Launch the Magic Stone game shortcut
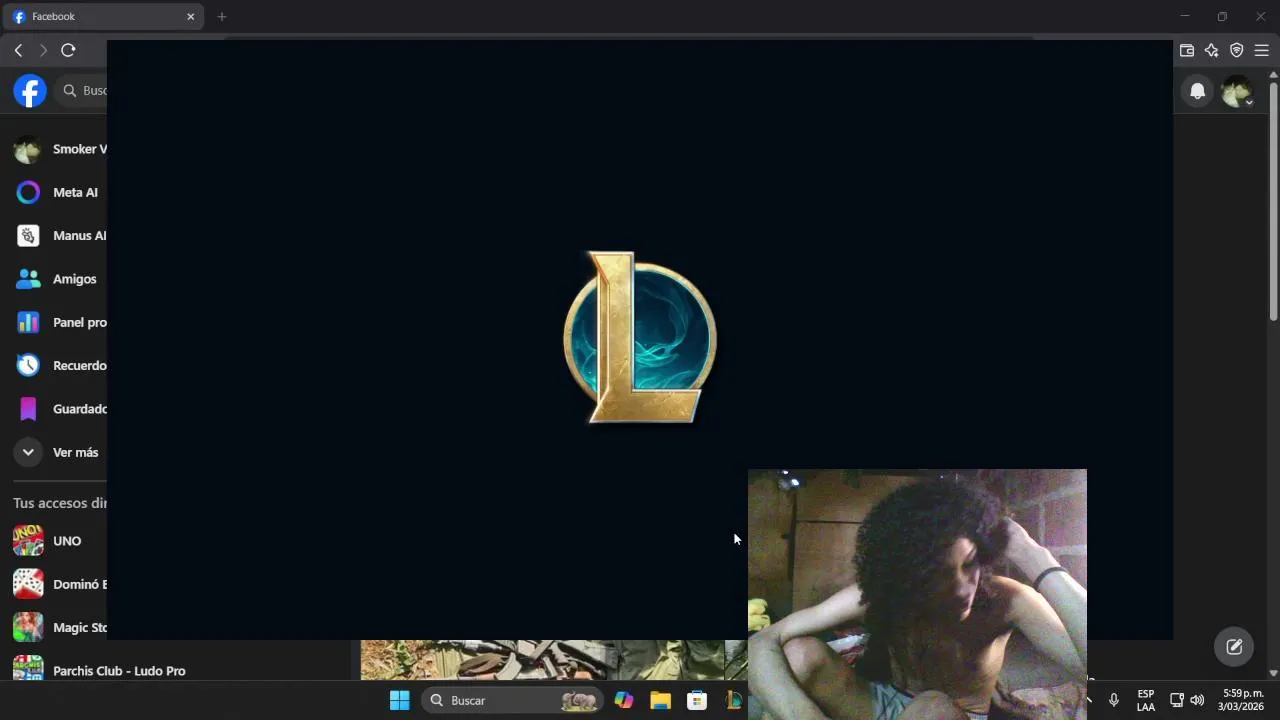This screenshot has width=1280, height=720. [x=60, y=627]
